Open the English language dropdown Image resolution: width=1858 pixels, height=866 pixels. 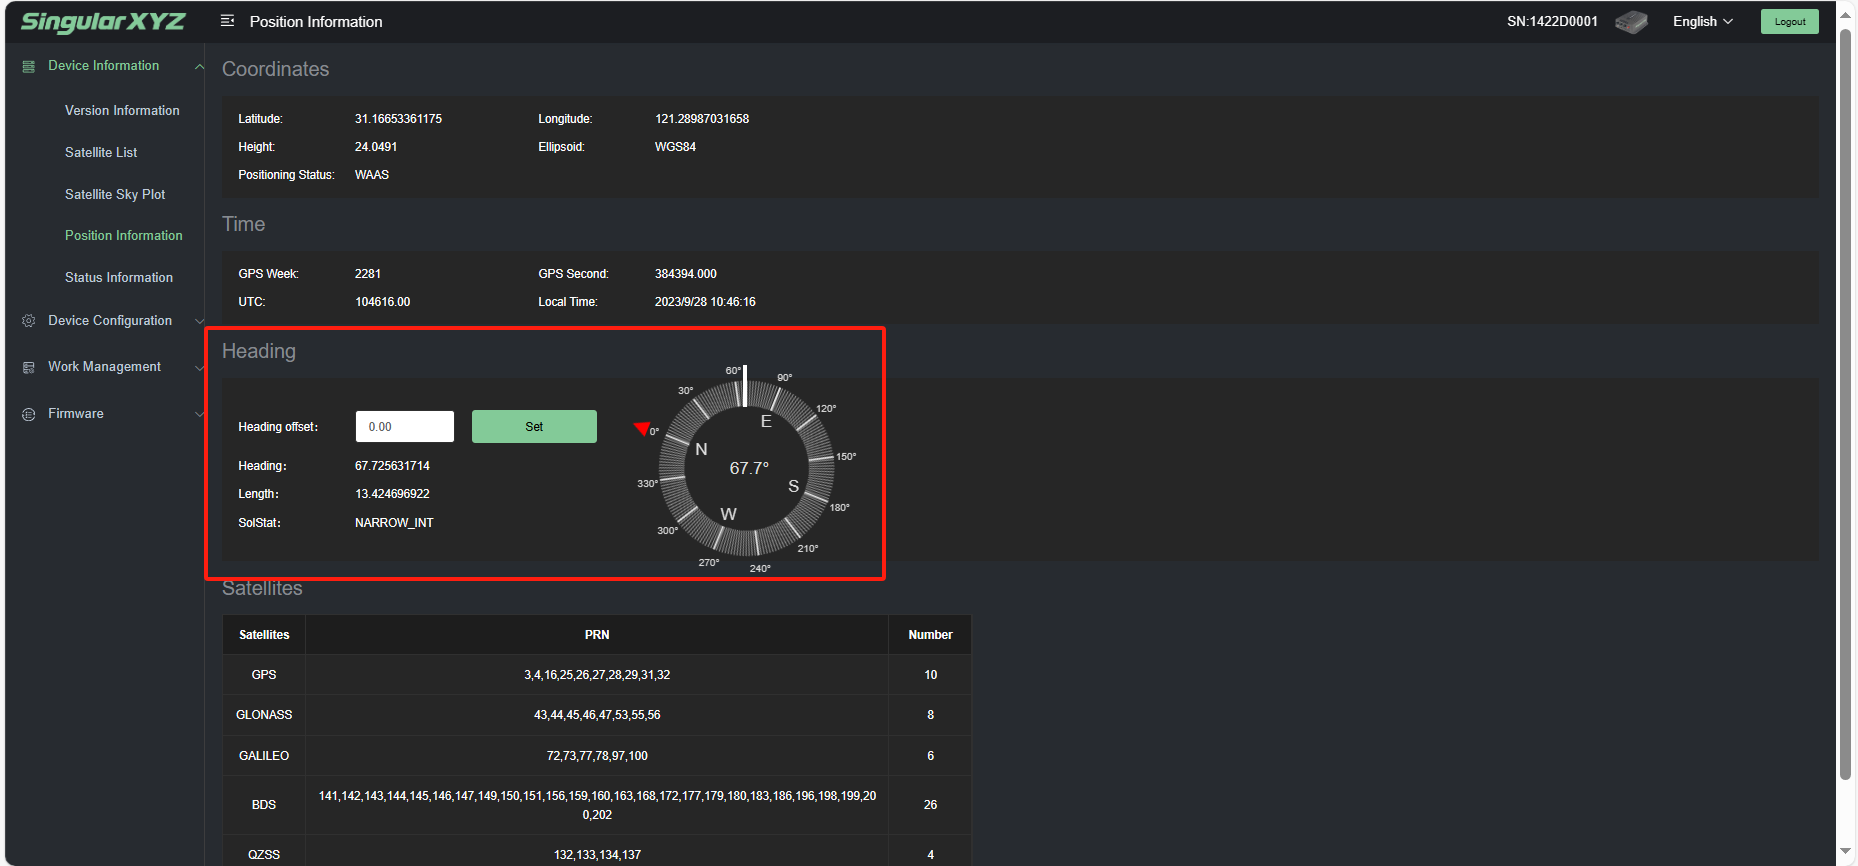[1702, 22]
